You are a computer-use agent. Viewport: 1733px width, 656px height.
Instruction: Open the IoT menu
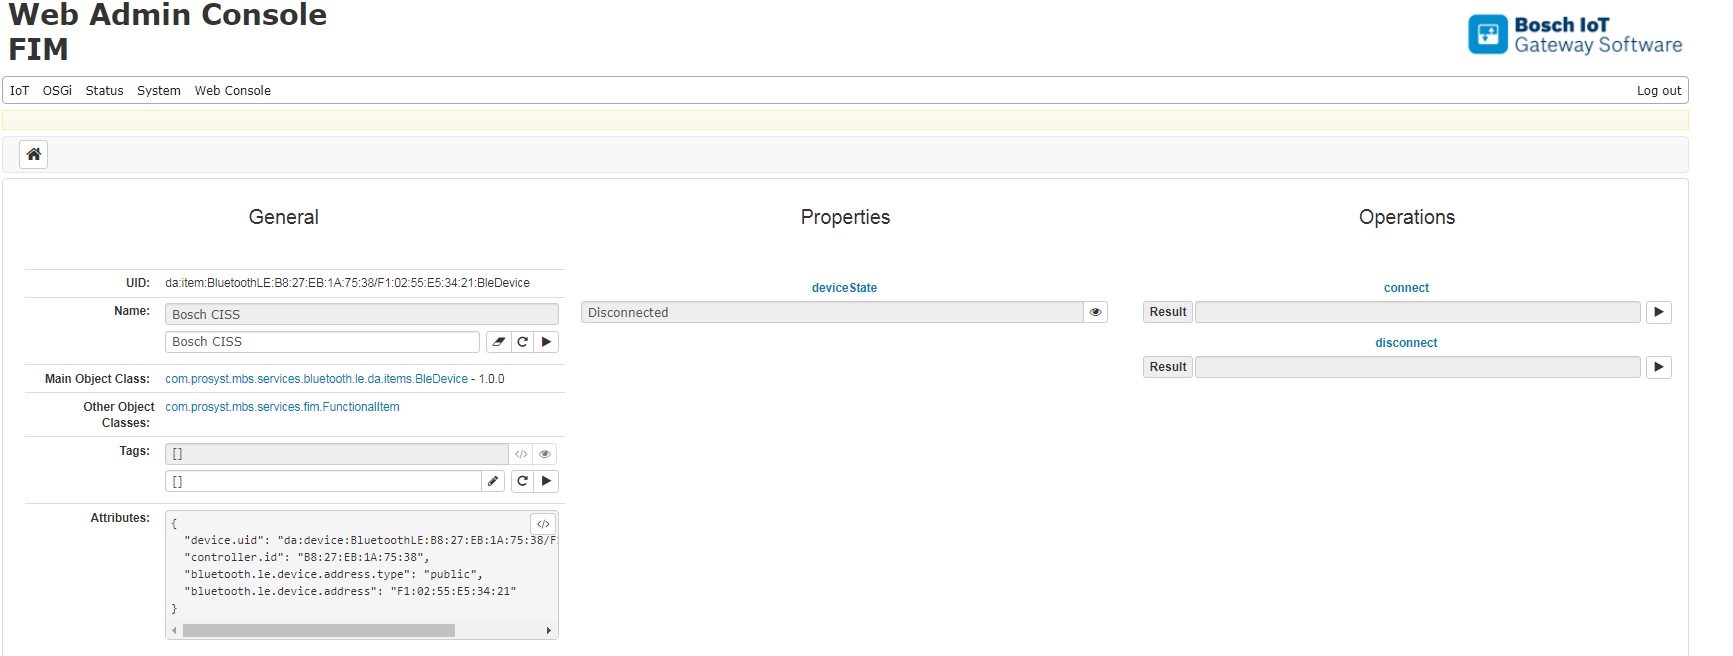19,91
